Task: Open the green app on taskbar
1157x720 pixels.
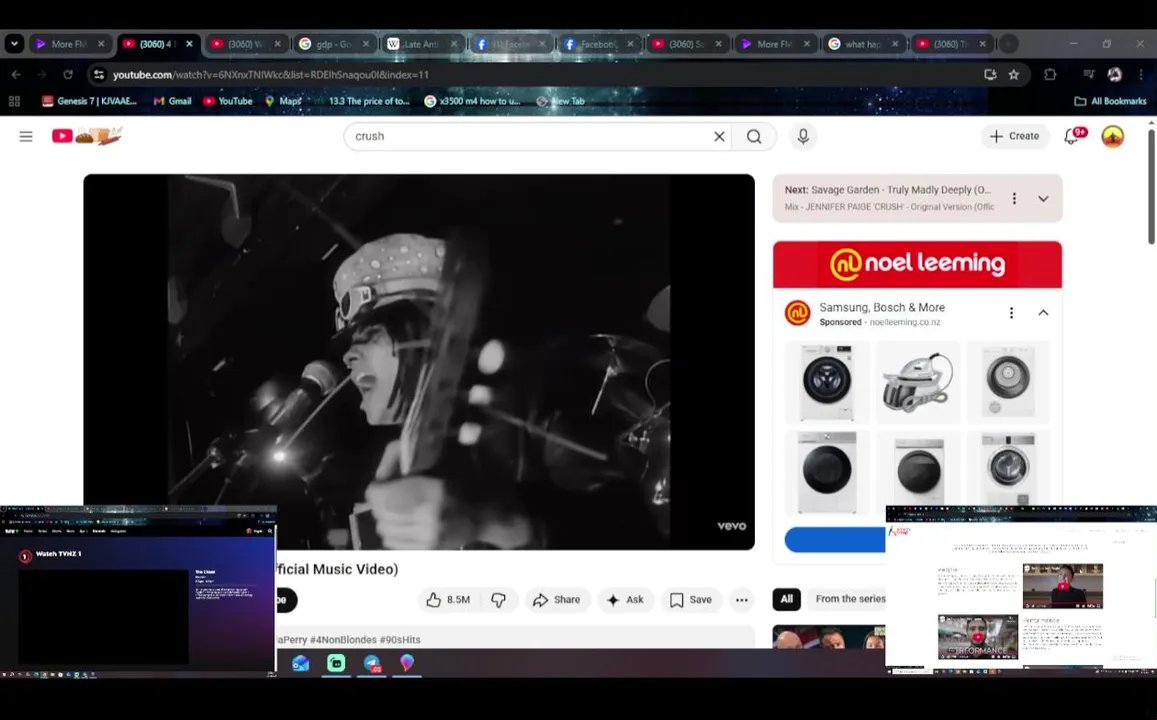Action: coord(336,663)
